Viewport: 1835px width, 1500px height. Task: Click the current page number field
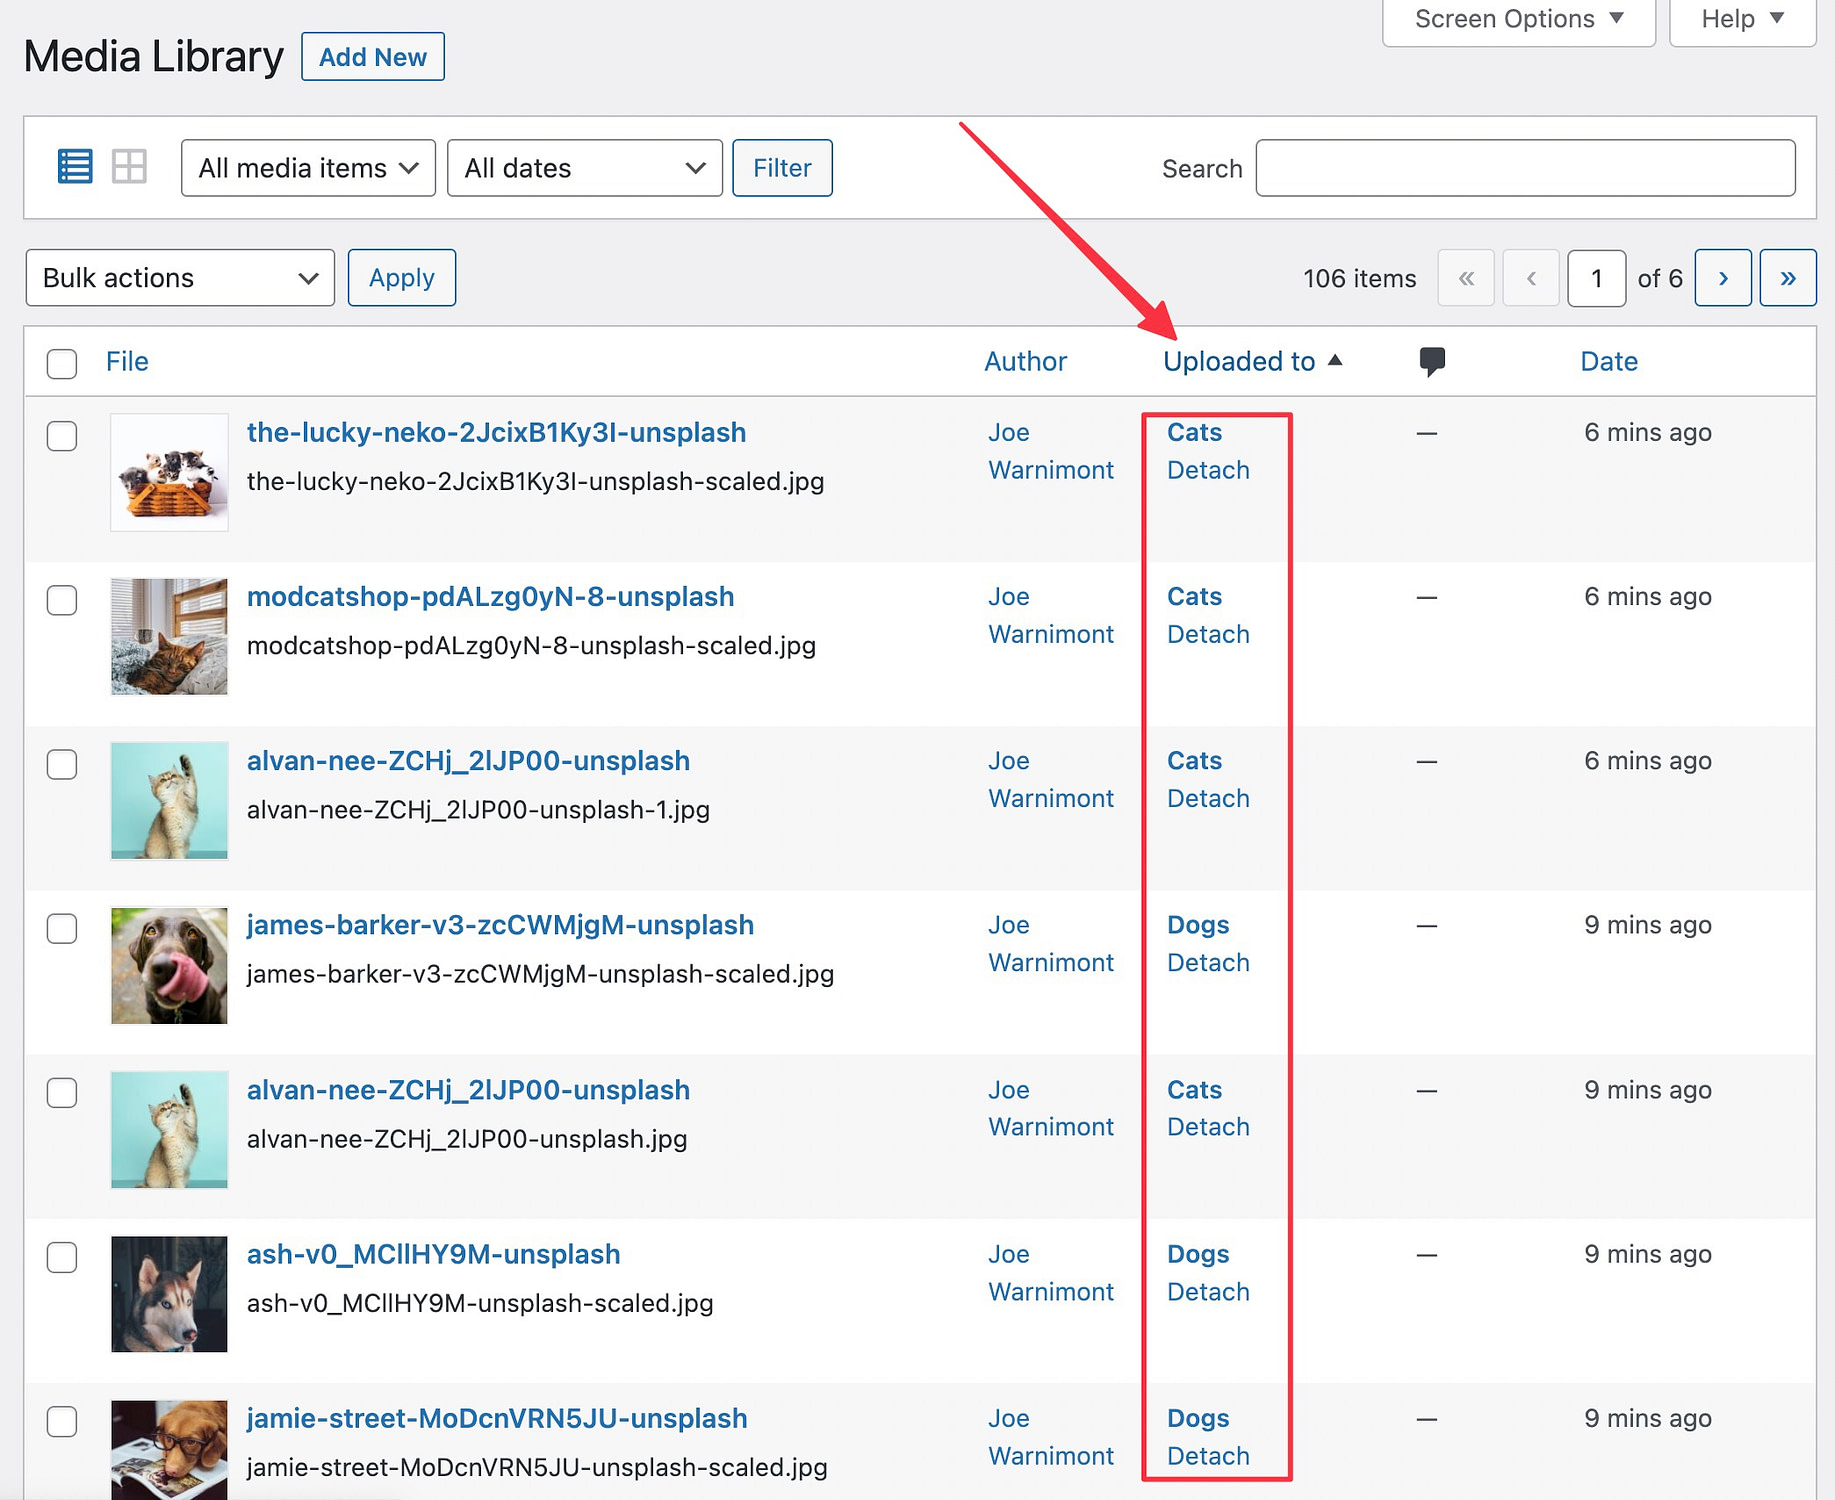point(1596,277)
